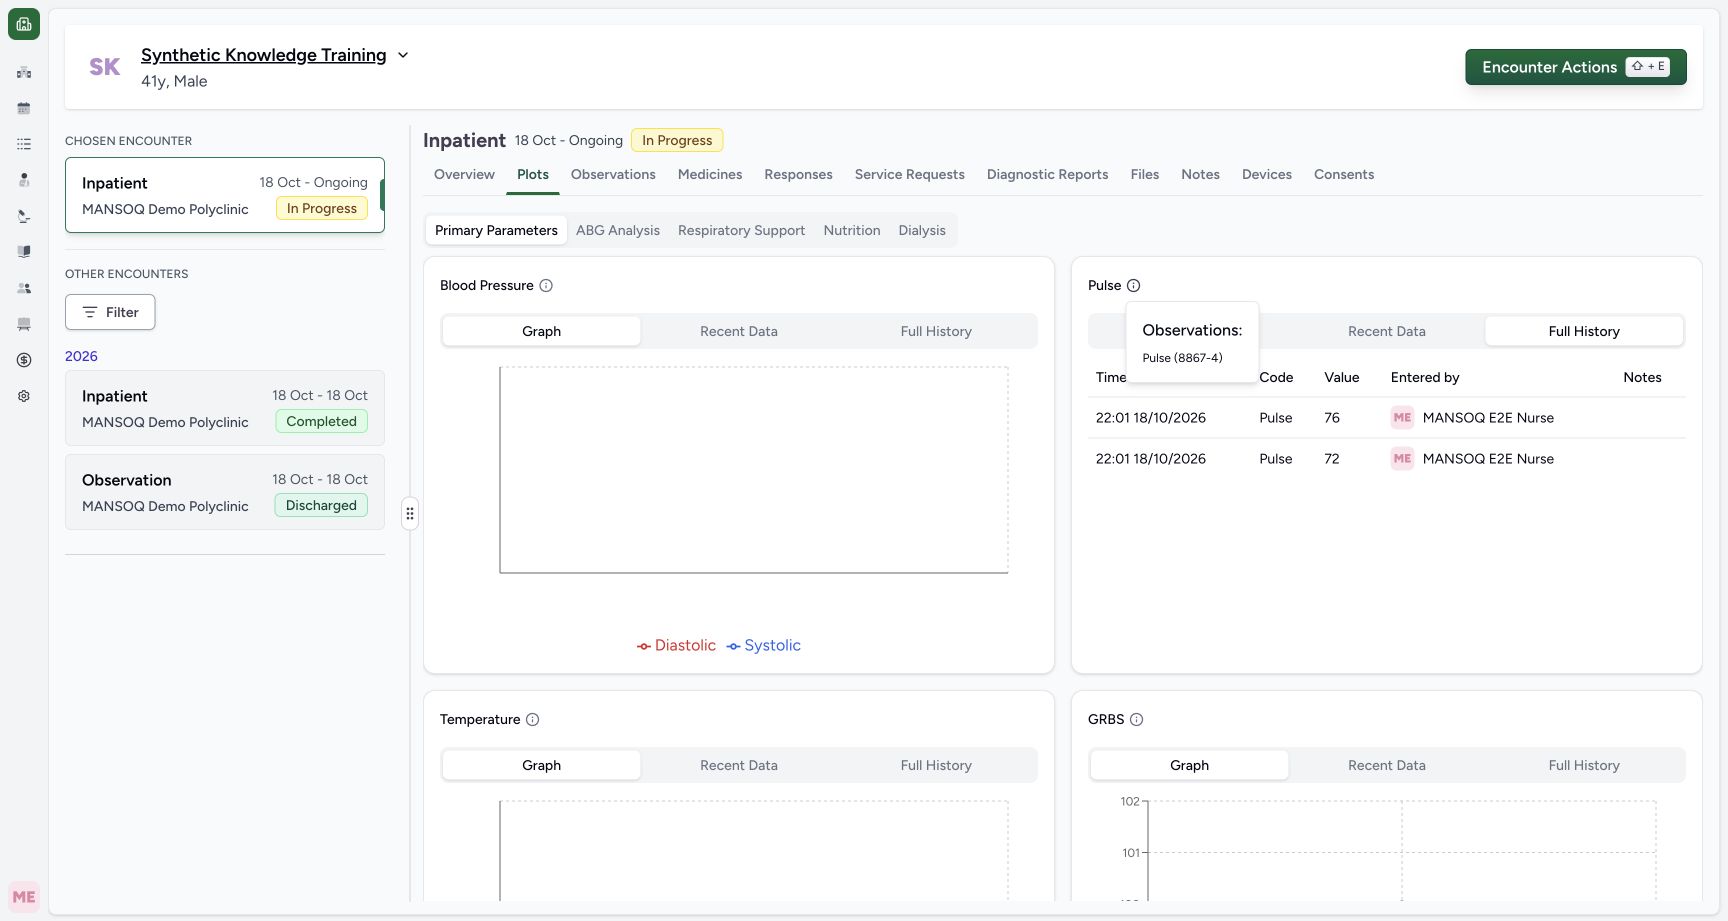Click the Synthetic Knowledge Training patient link

(x=264, y=55)
